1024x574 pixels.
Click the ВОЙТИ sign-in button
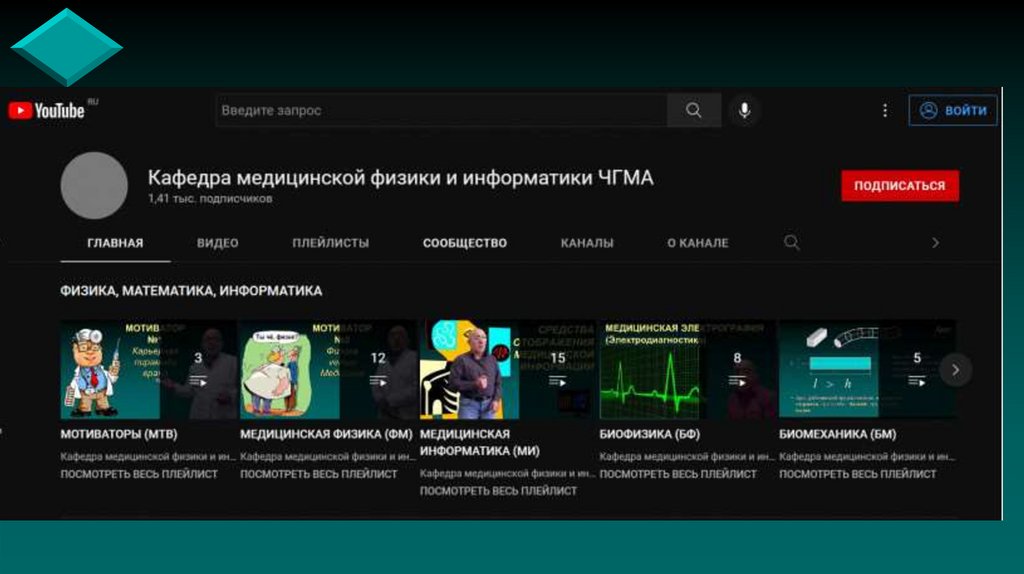(953, 110)
